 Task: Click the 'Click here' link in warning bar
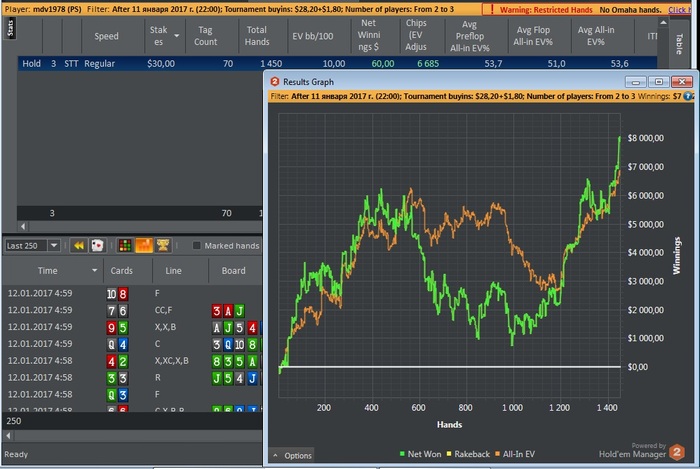[679, 10]
